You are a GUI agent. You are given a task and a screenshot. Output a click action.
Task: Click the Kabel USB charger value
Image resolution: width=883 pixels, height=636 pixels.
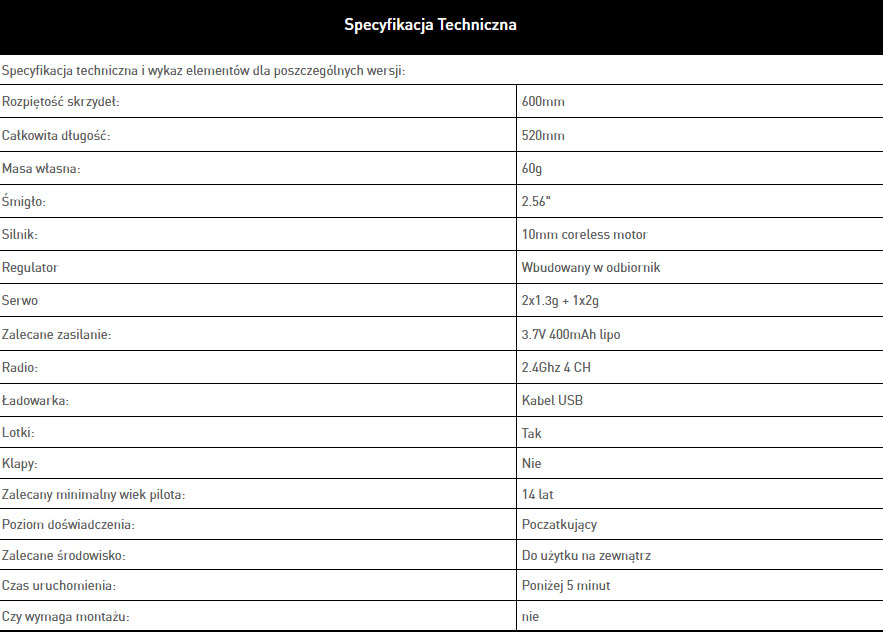[552, 400]
